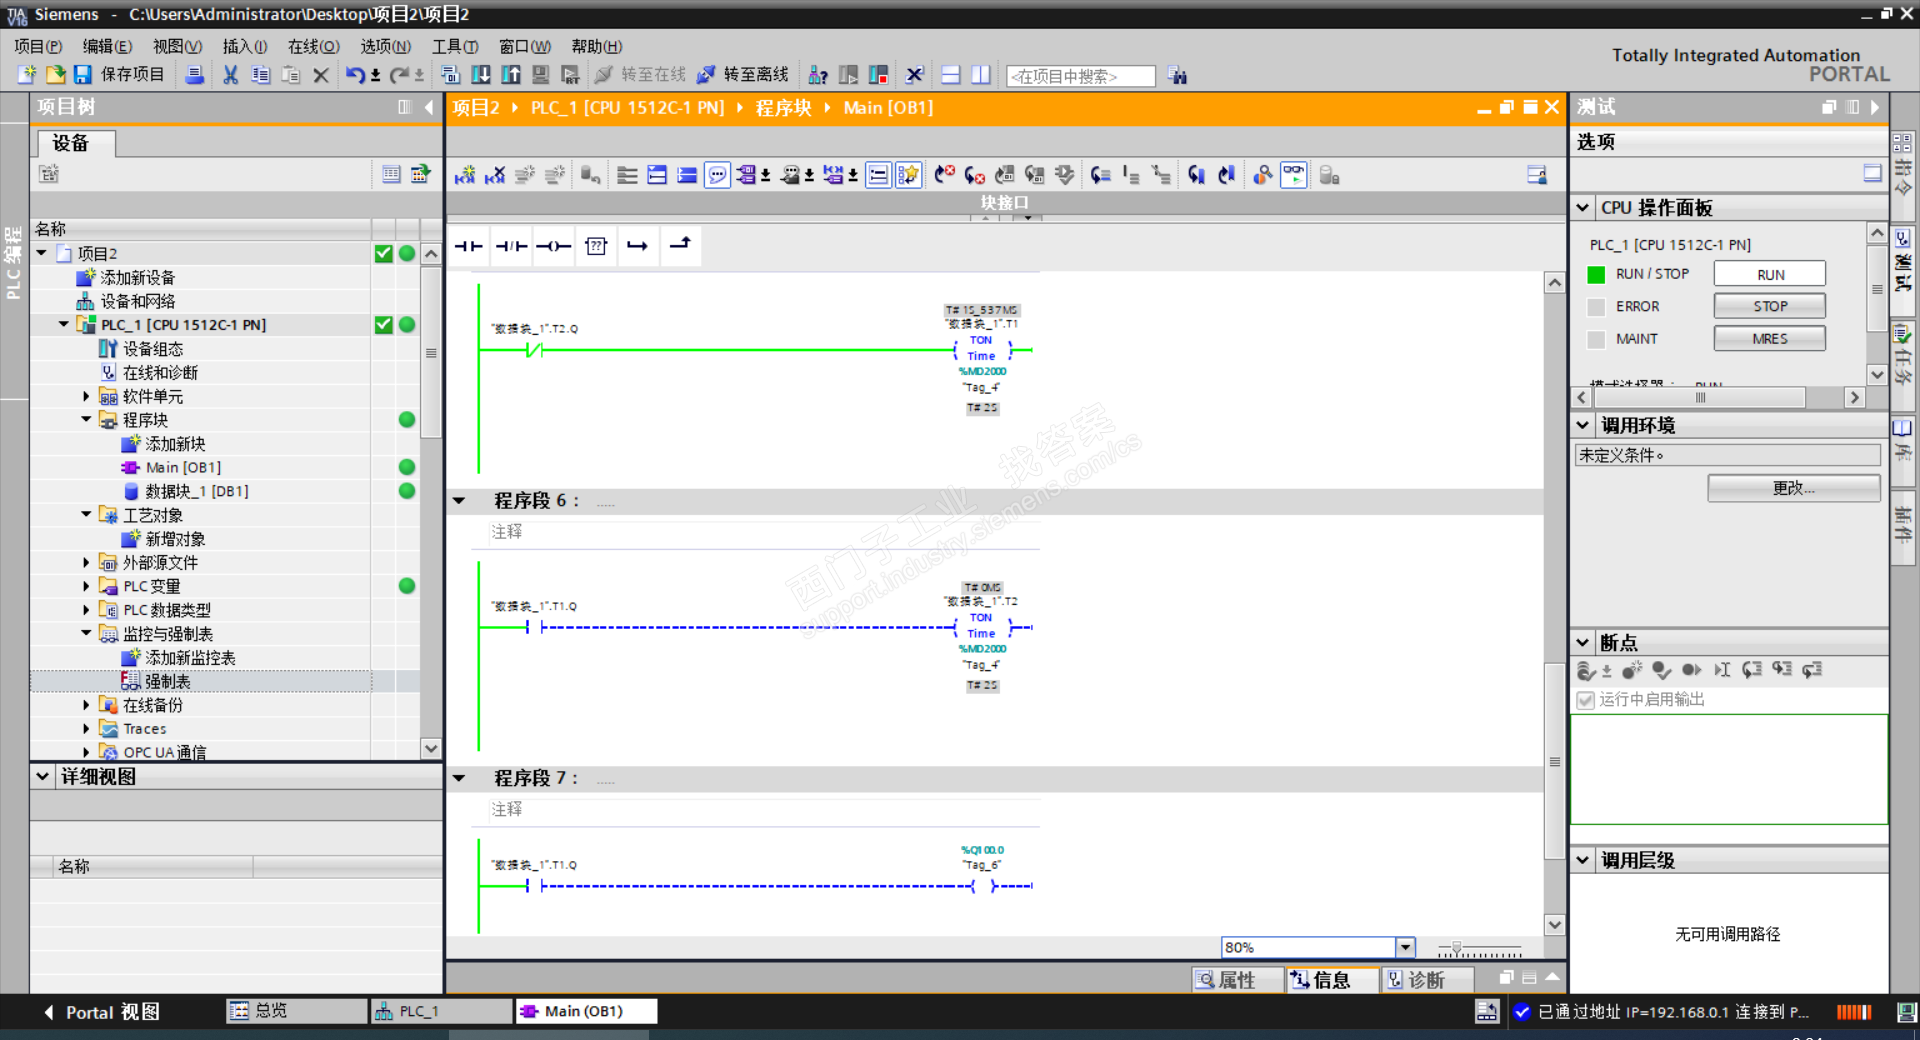Click the run to cursor breakpoint icon
The height and width of the screenshot is (1040, 1920).
click(x=1722, y=670)
